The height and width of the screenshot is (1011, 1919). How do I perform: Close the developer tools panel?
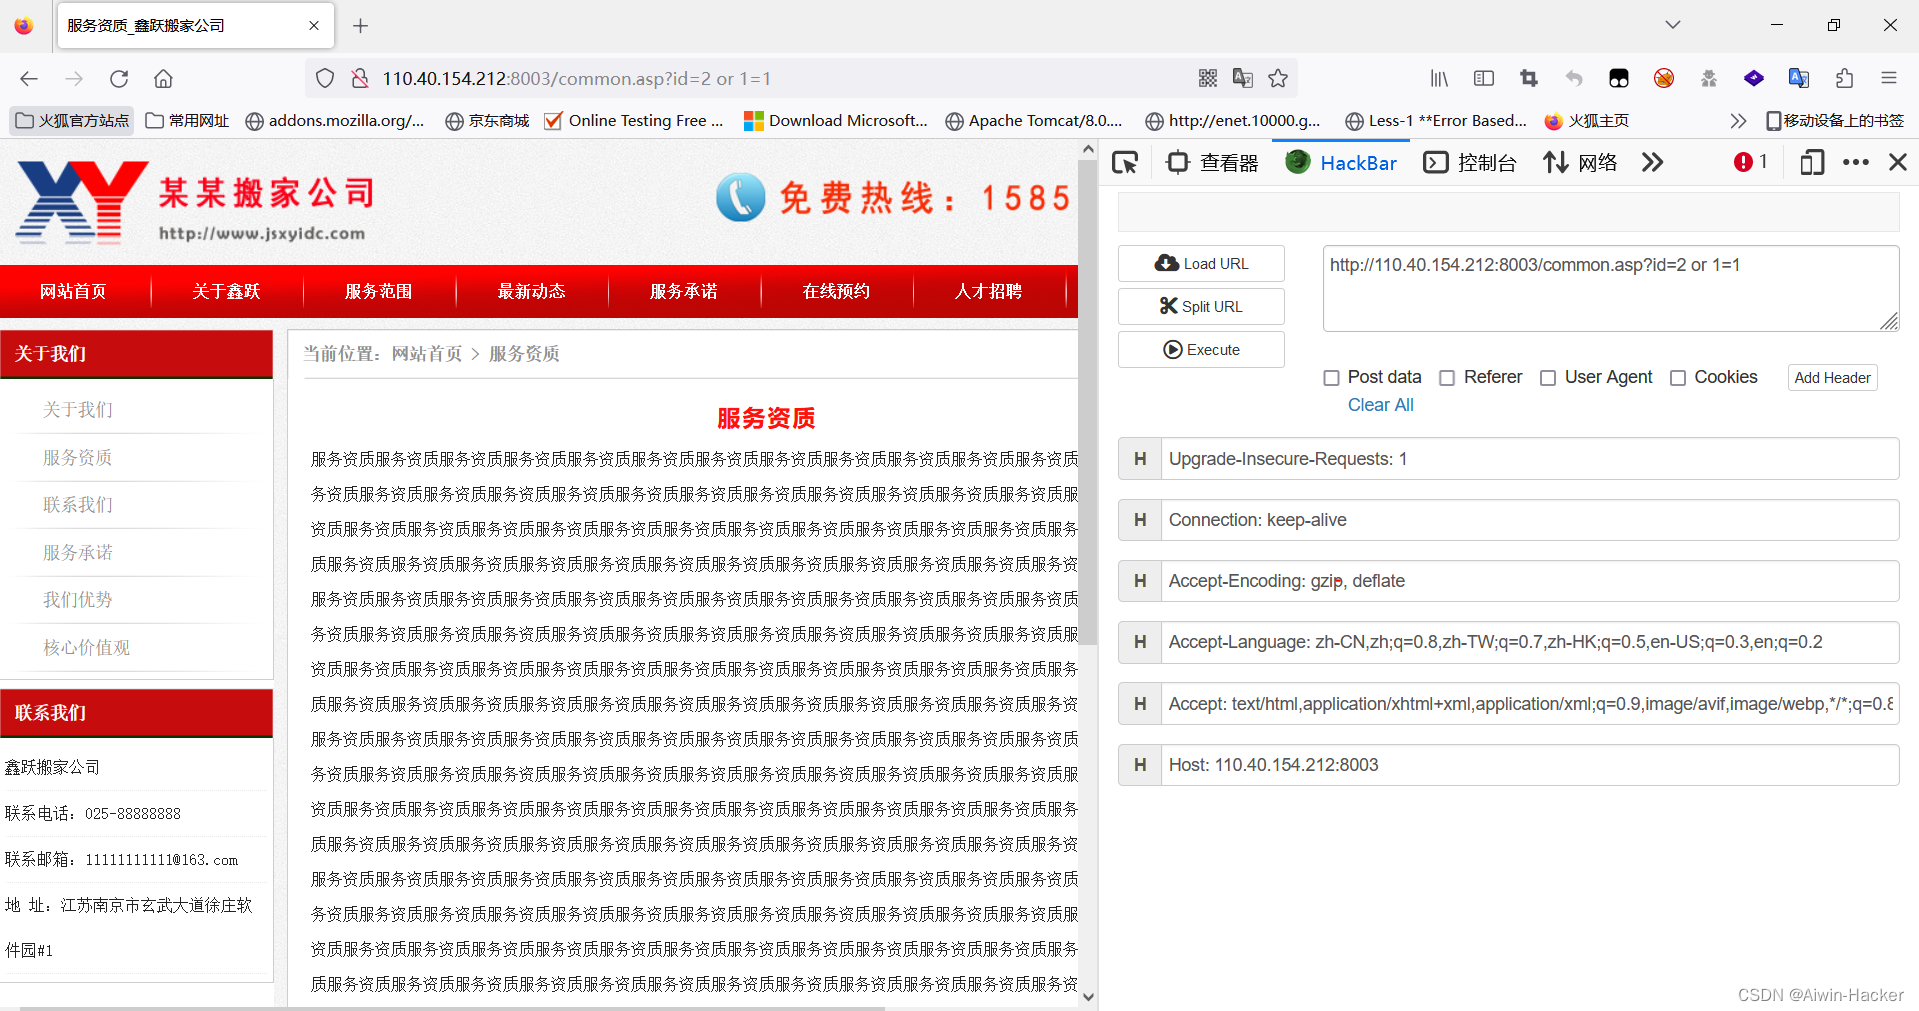click(x=1898, y=162)
